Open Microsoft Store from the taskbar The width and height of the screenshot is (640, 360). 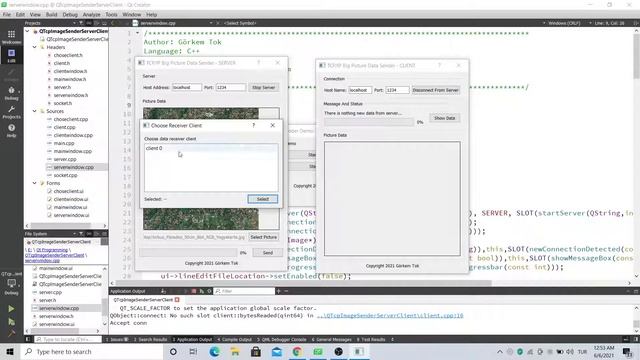256,351
